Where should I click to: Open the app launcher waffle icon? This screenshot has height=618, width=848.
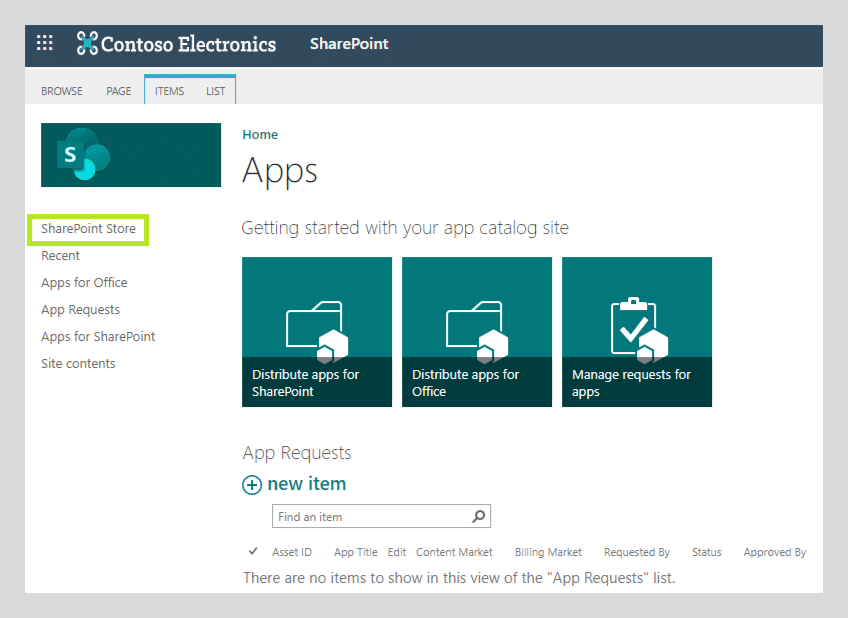[44, 43]
